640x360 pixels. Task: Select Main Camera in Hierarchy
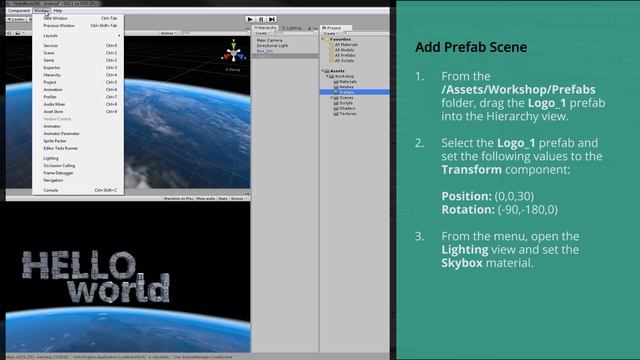pos(269,40)
